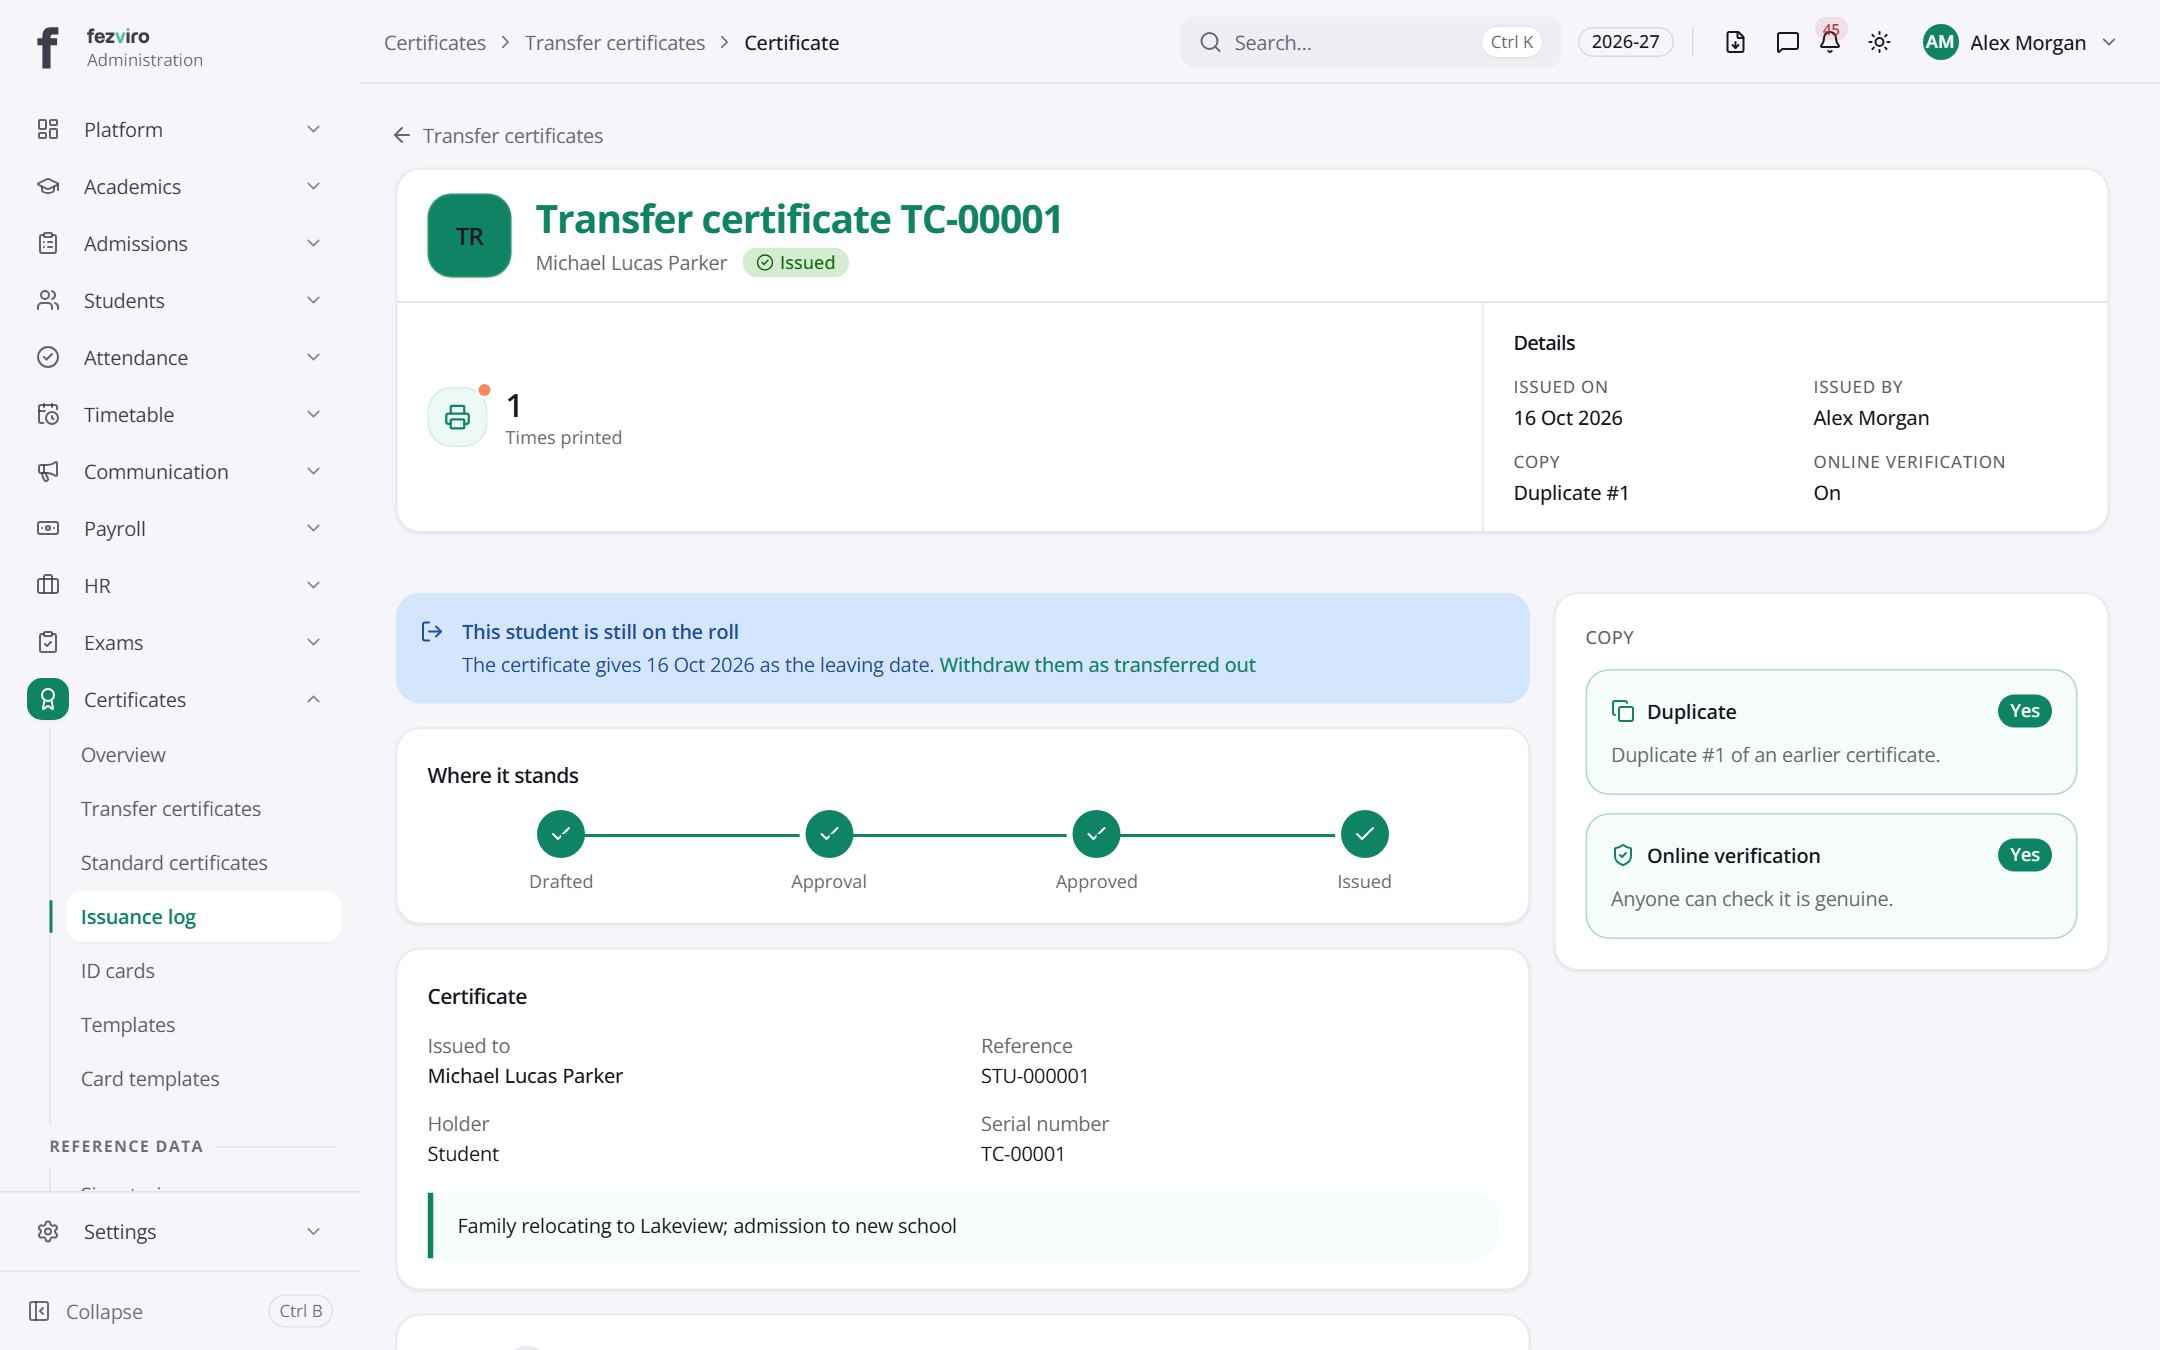The height and width of the screenshot is (1350, 2160).
Task: Expand the Exams menu chevron
Action: tap(313, 642)
